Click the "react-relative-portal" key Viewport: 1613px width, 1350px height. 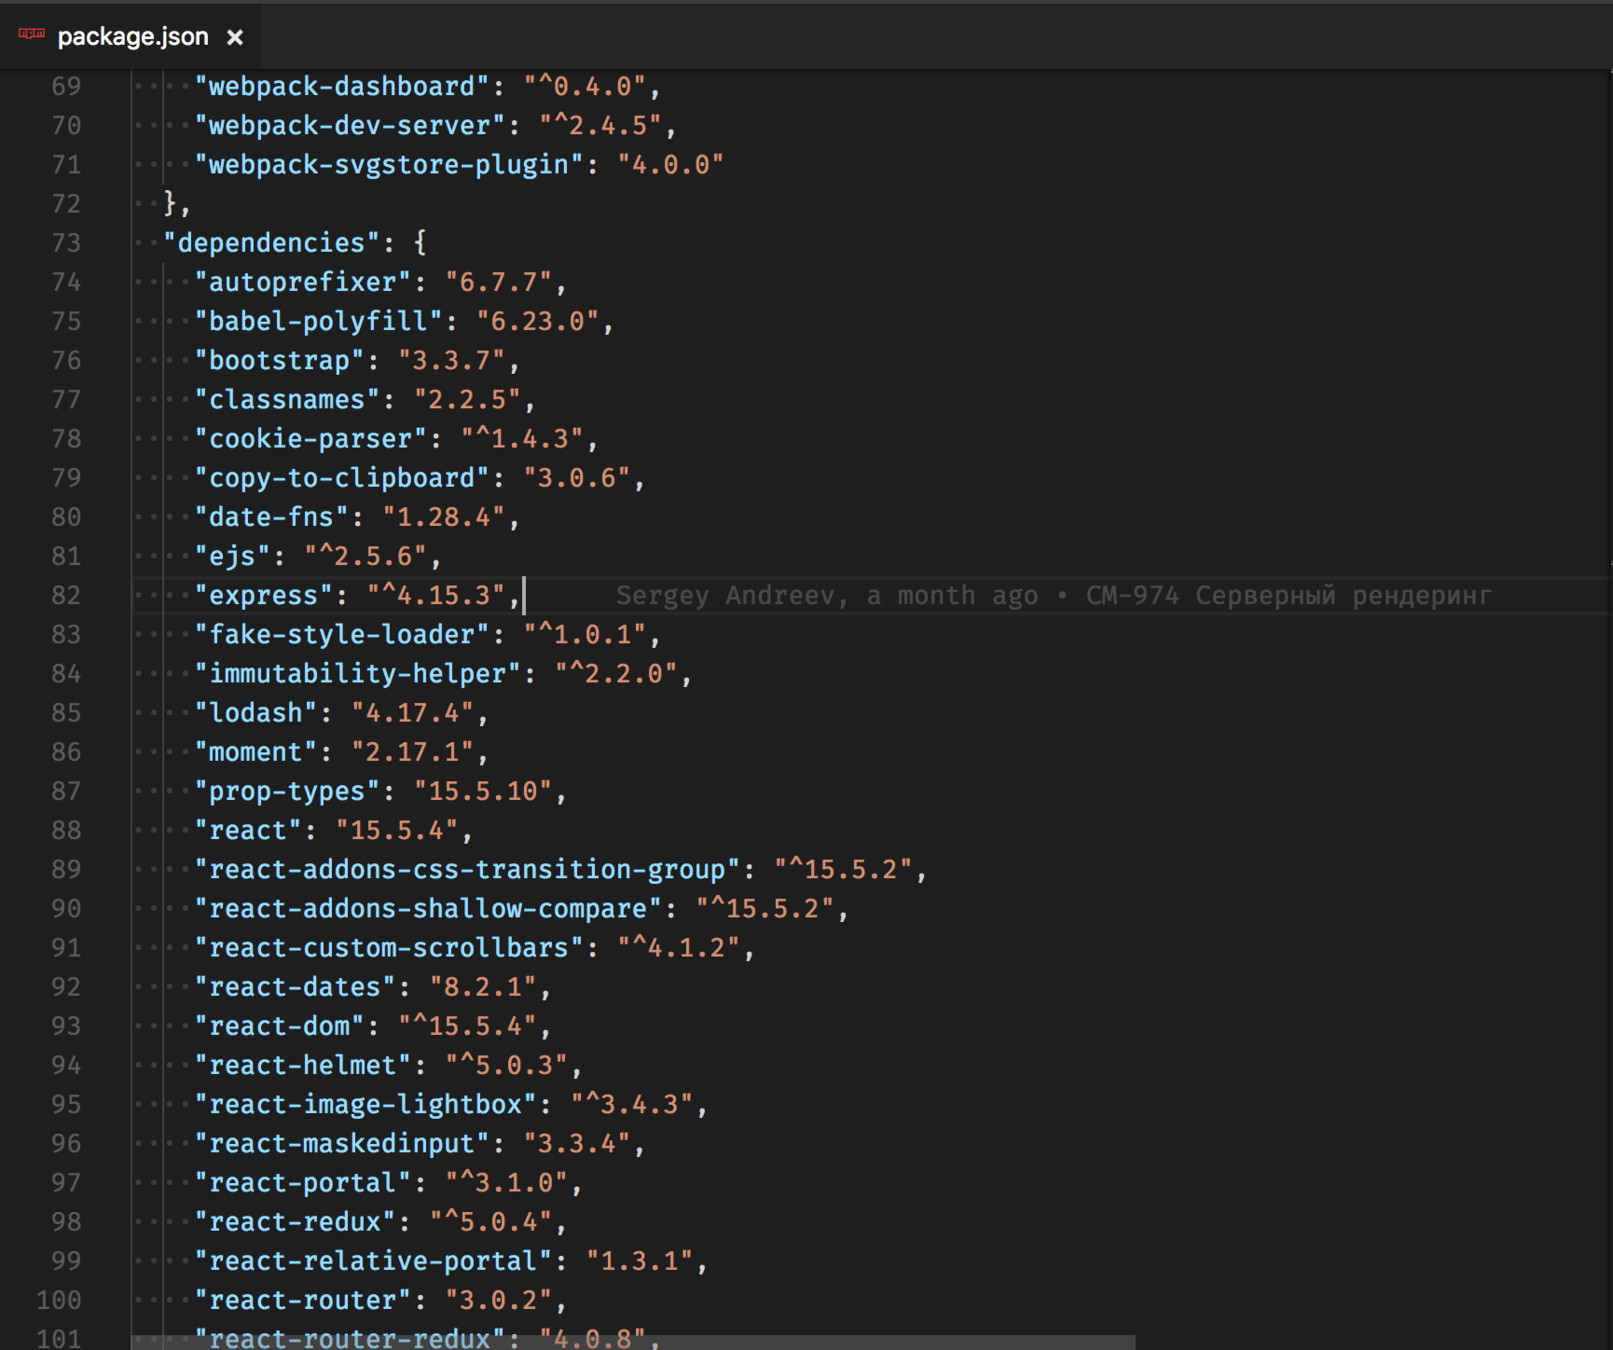pos(373,1261)
